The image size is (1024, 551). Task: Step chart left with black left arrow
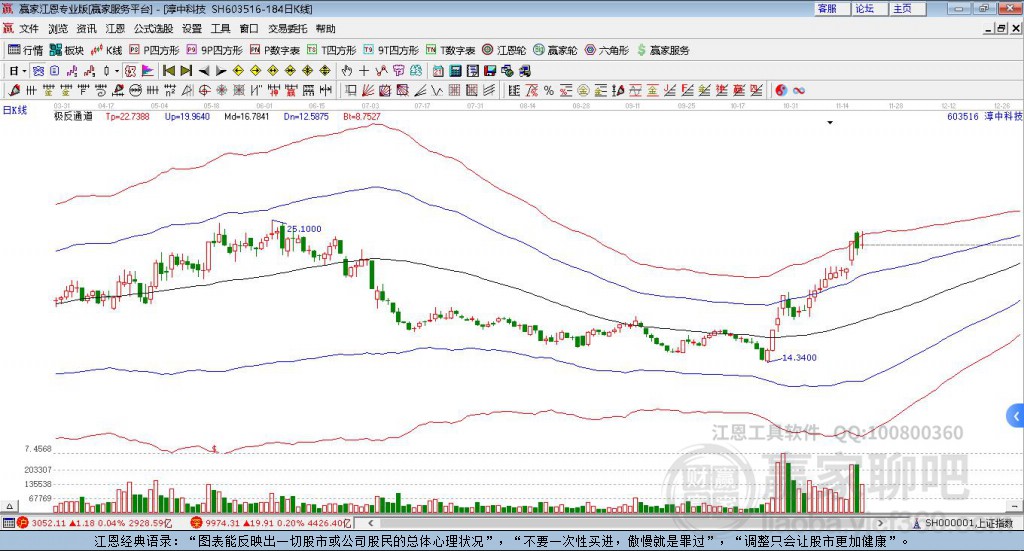pyautogui.click(x=204, y=71)
